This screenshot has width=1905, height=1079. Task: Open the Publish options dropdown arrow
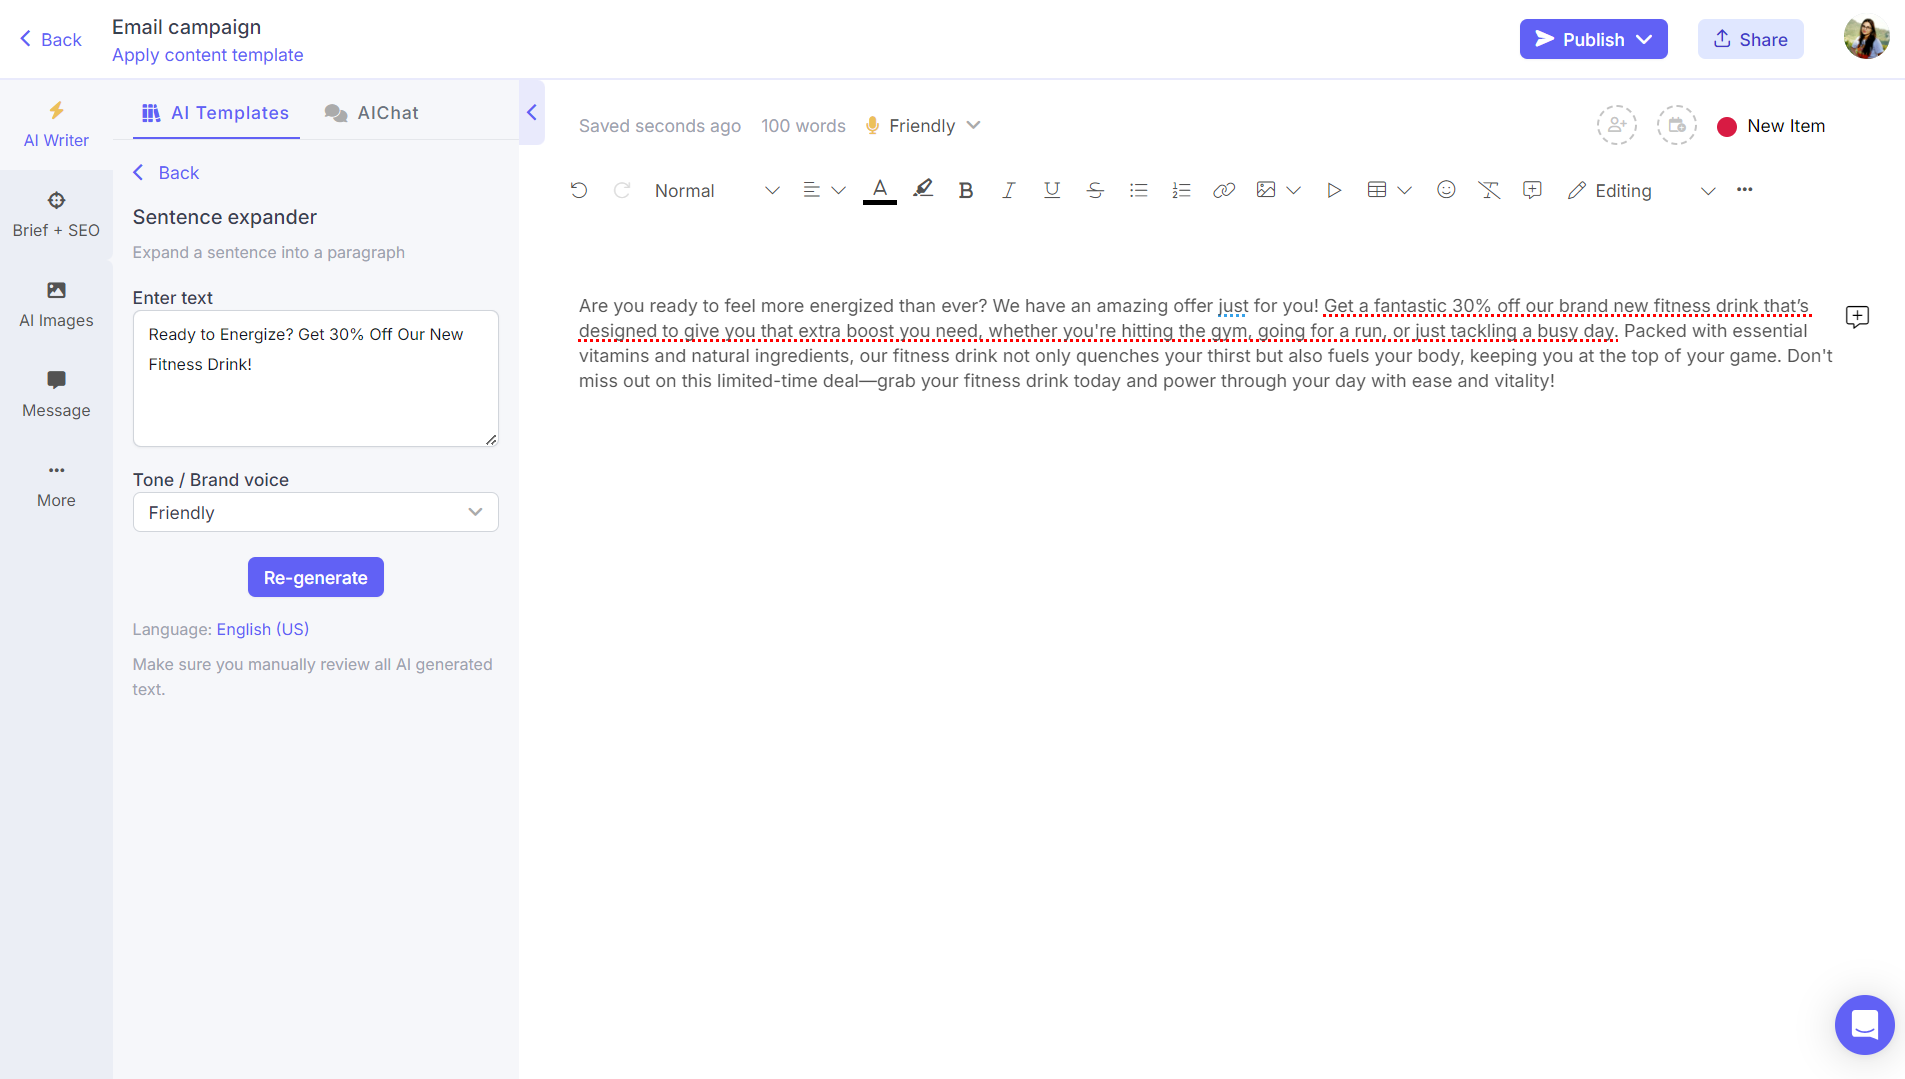click(x=1645, y=39)
